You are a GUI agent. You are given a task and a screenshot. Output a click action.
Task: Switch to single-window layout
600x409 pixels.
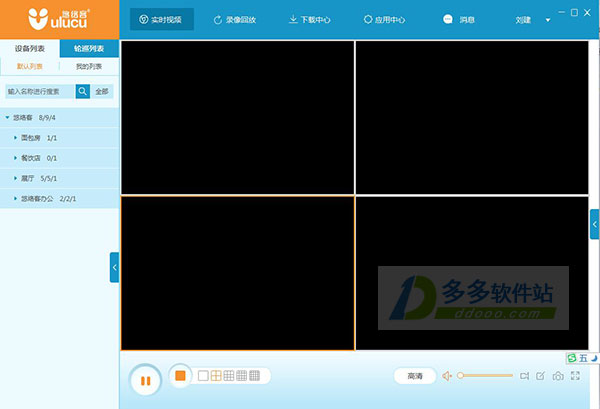[x=203, y=376]
